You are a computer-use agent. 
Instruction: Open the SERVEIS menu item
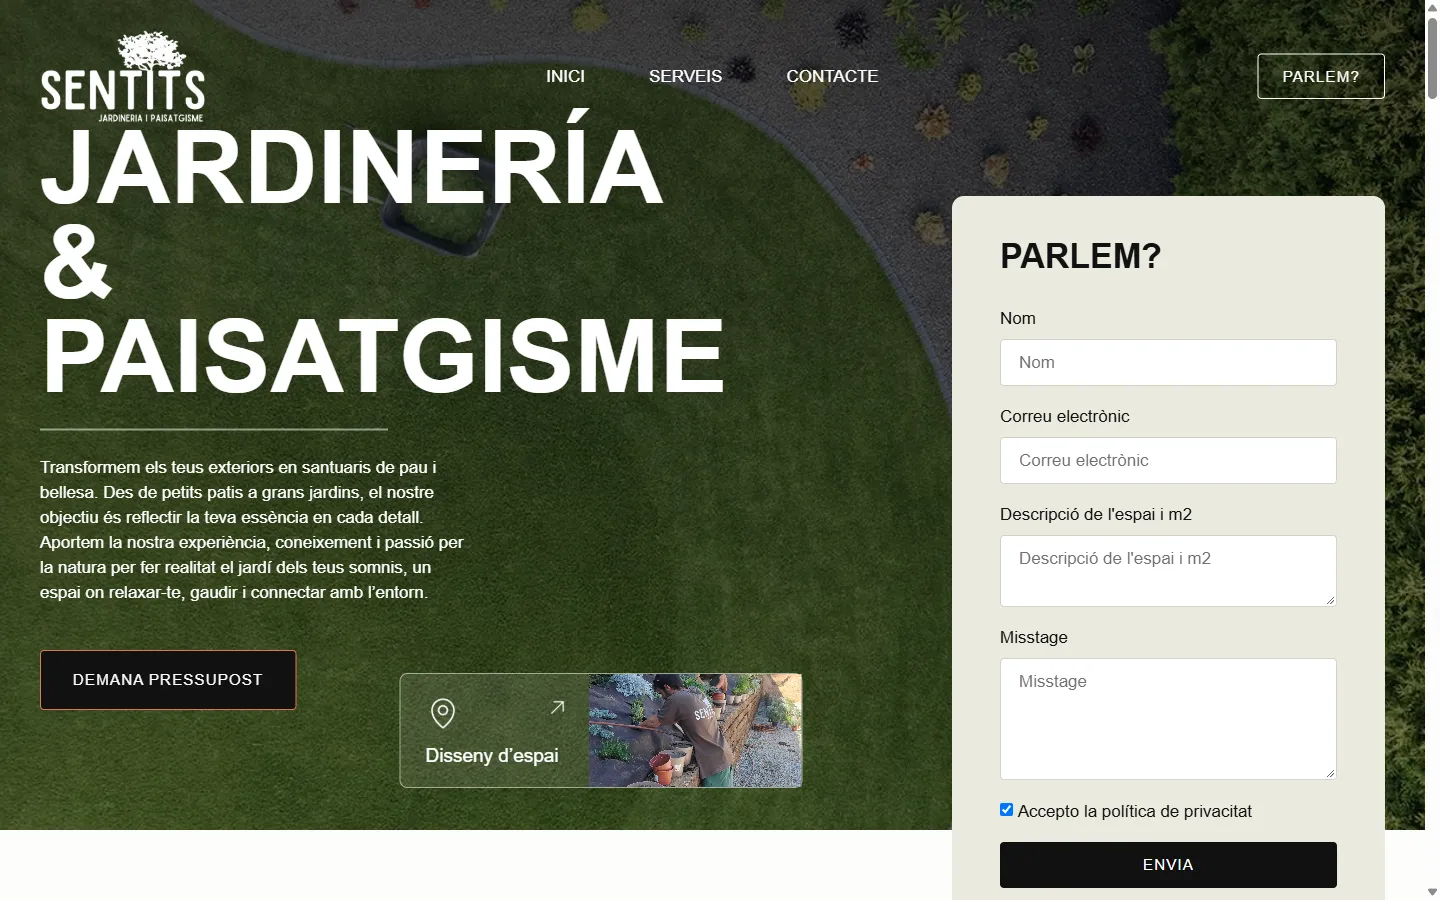tap(685, 76)
